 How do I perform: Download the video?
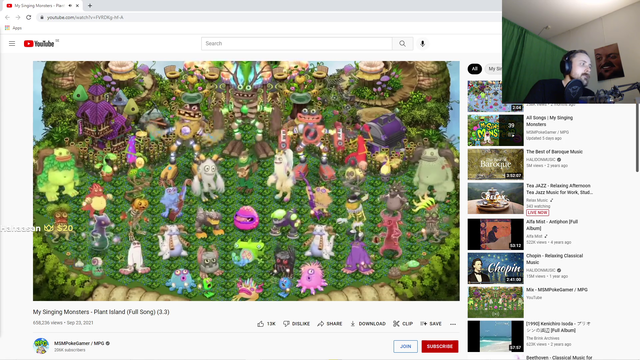[368, 324]
